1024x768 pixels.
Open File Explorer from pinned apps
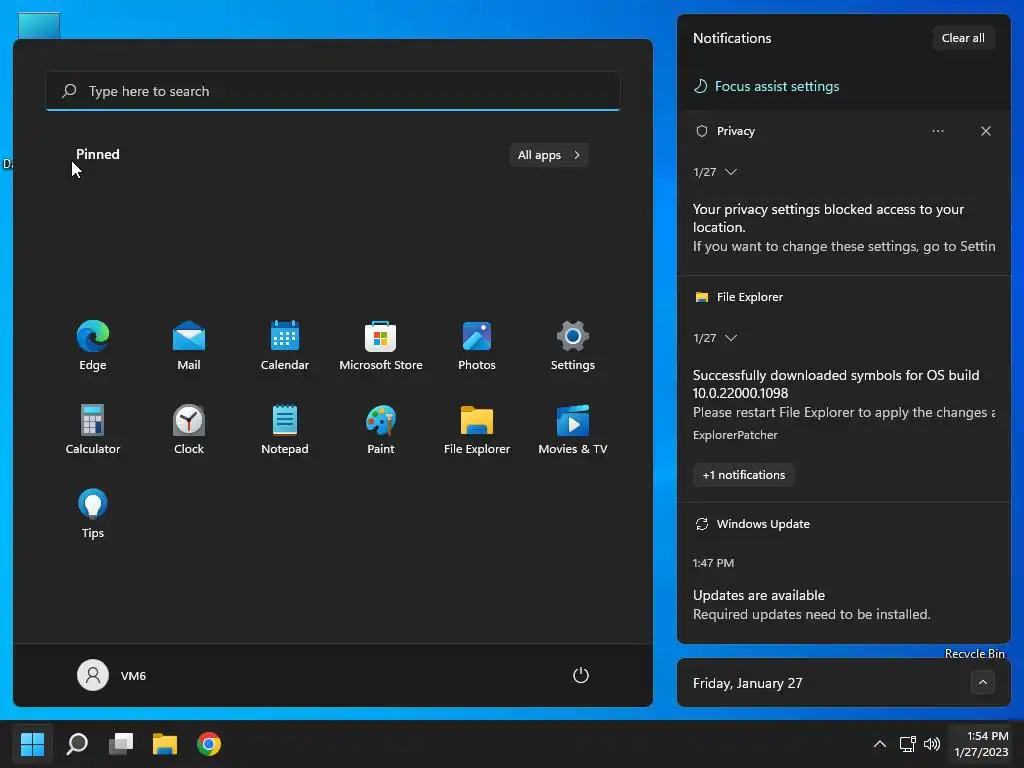(x=477, y=430)
